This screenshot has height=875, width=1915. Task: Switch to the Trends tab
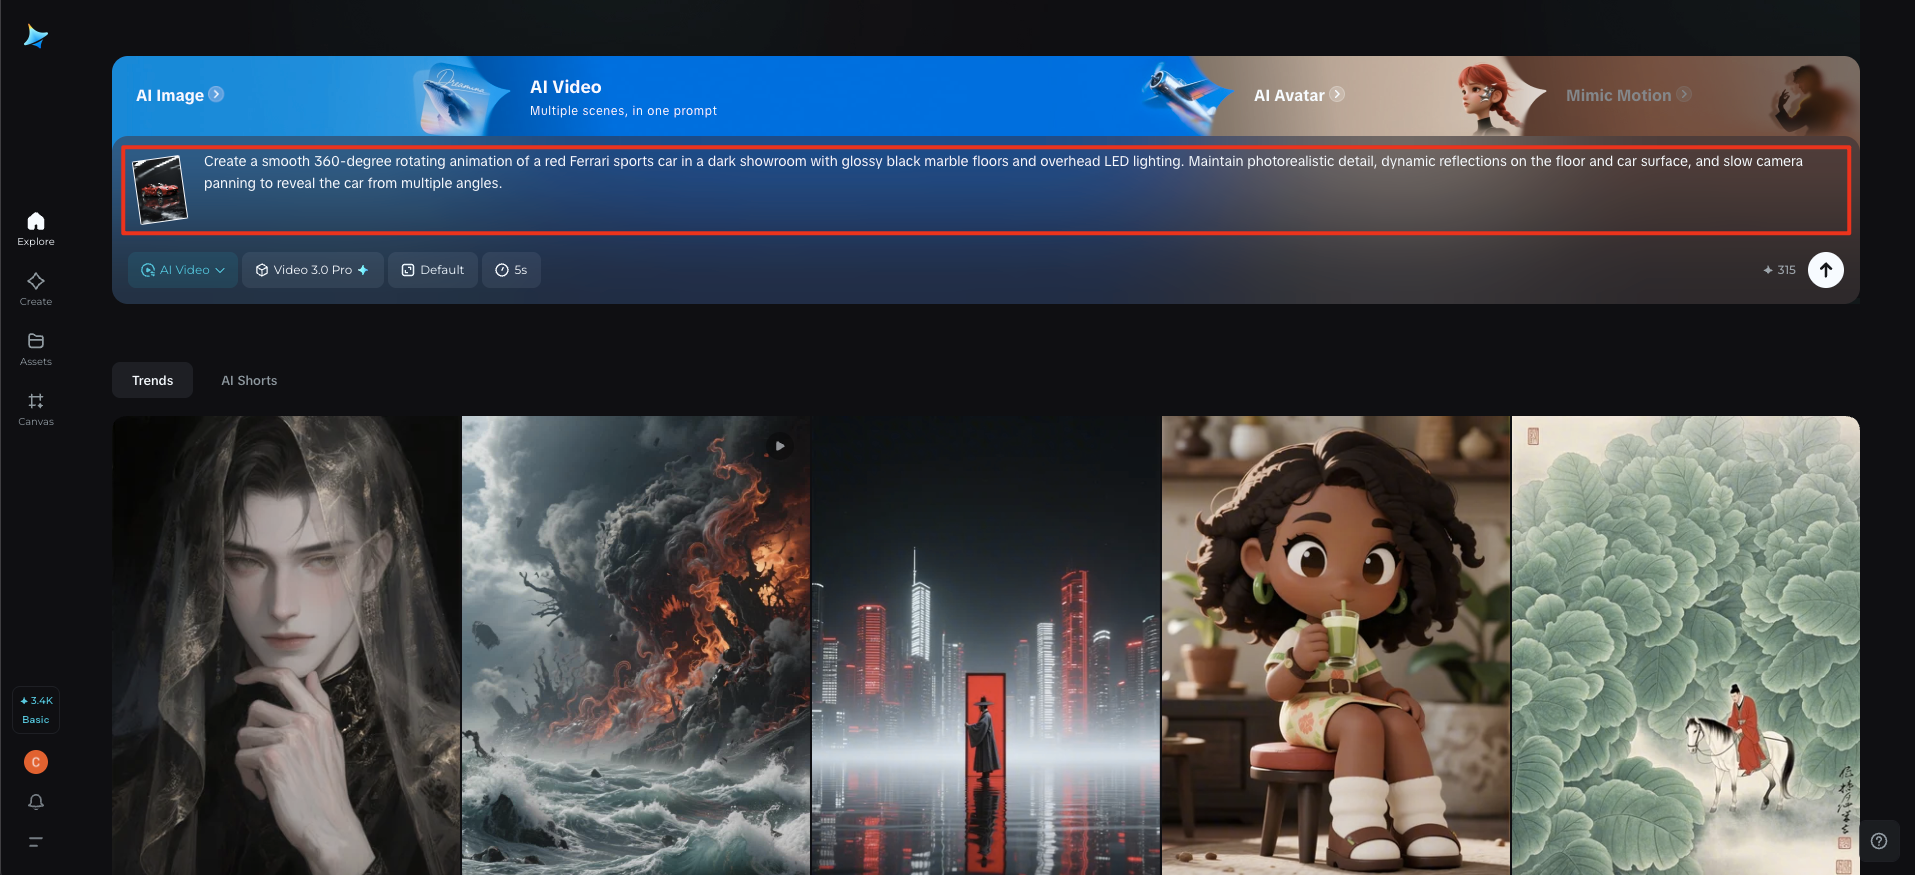[x=152, y=380]
